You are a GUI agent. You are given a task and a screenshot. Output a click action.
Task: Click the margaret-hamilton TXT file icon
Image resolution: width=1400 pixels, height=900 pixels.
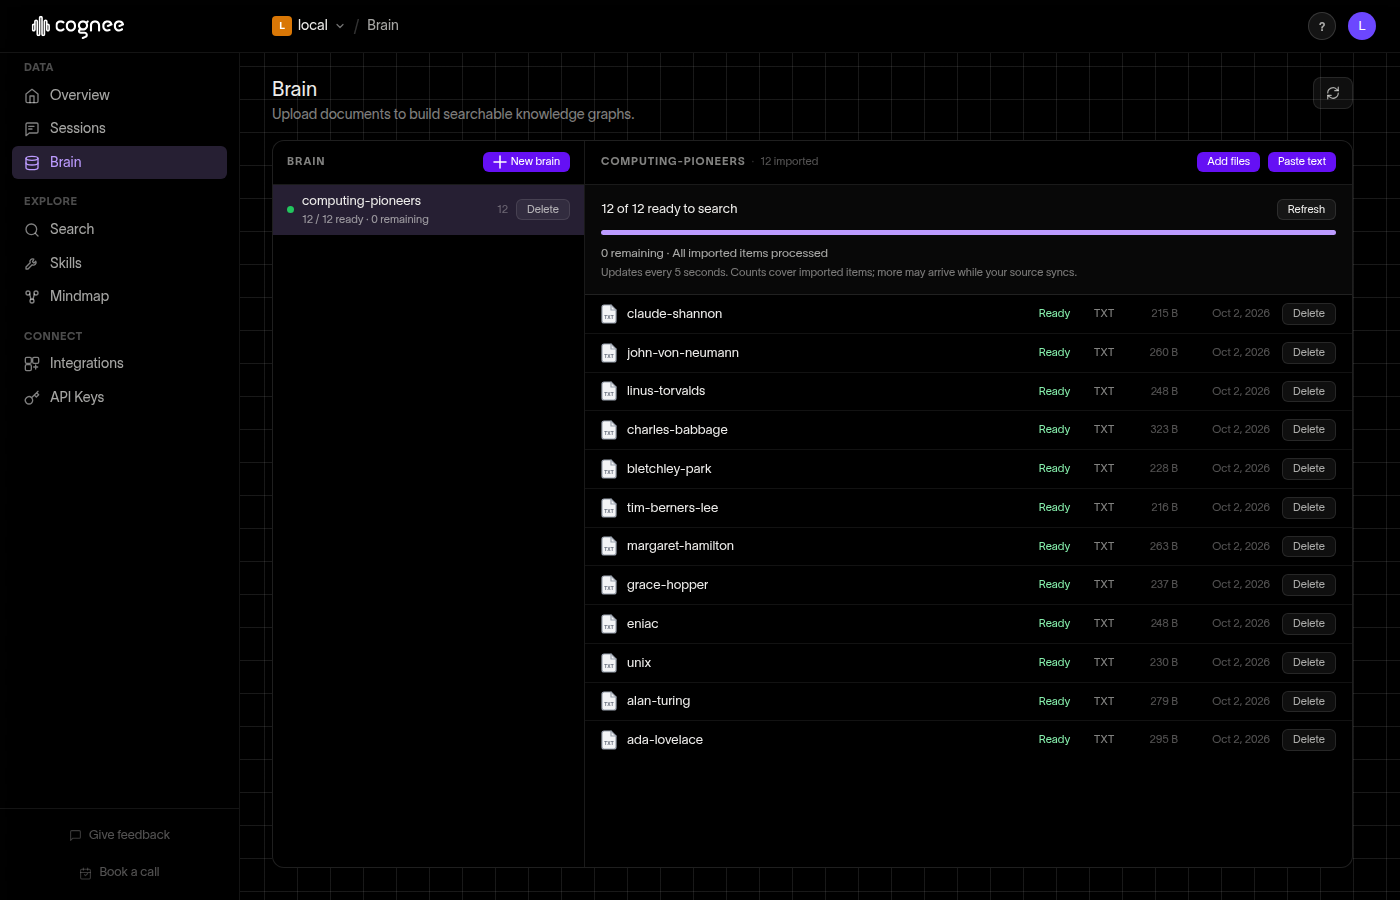click(x=609, y=546)
